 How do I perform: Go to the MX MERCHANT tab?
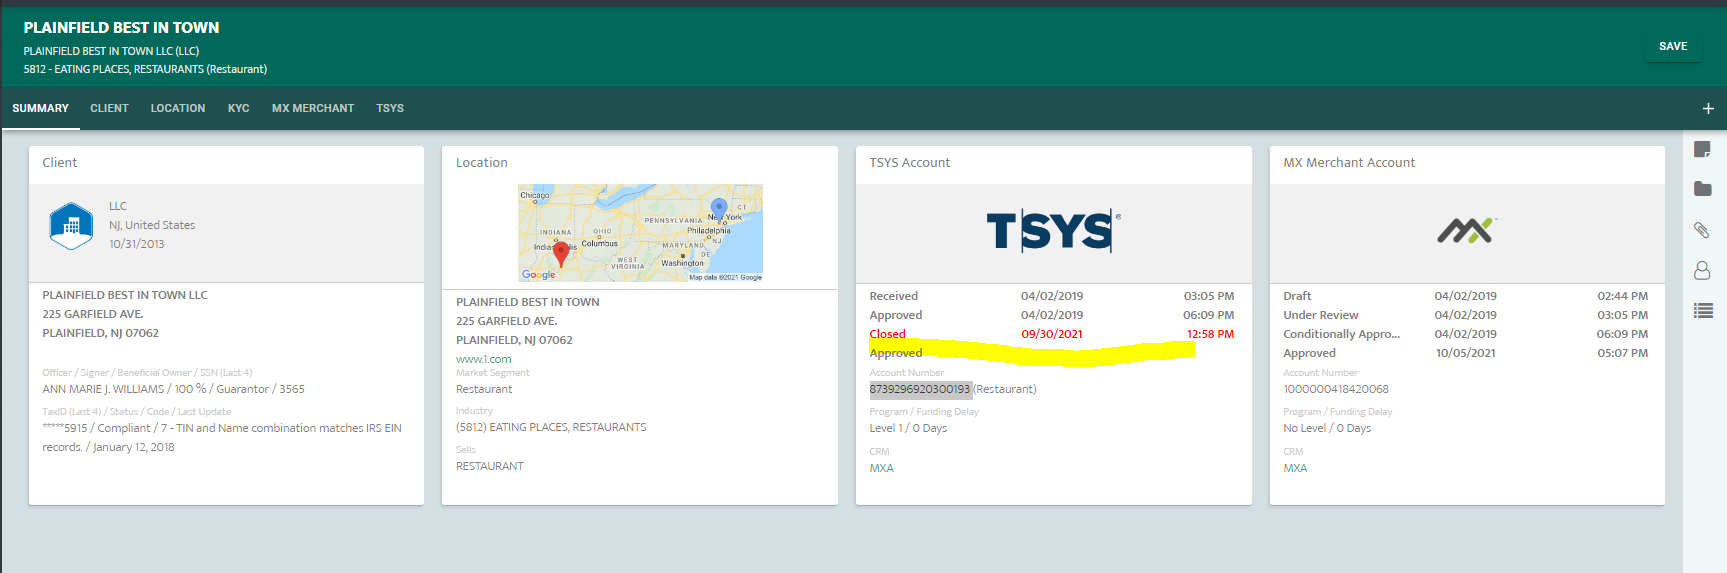click(313, 108)
